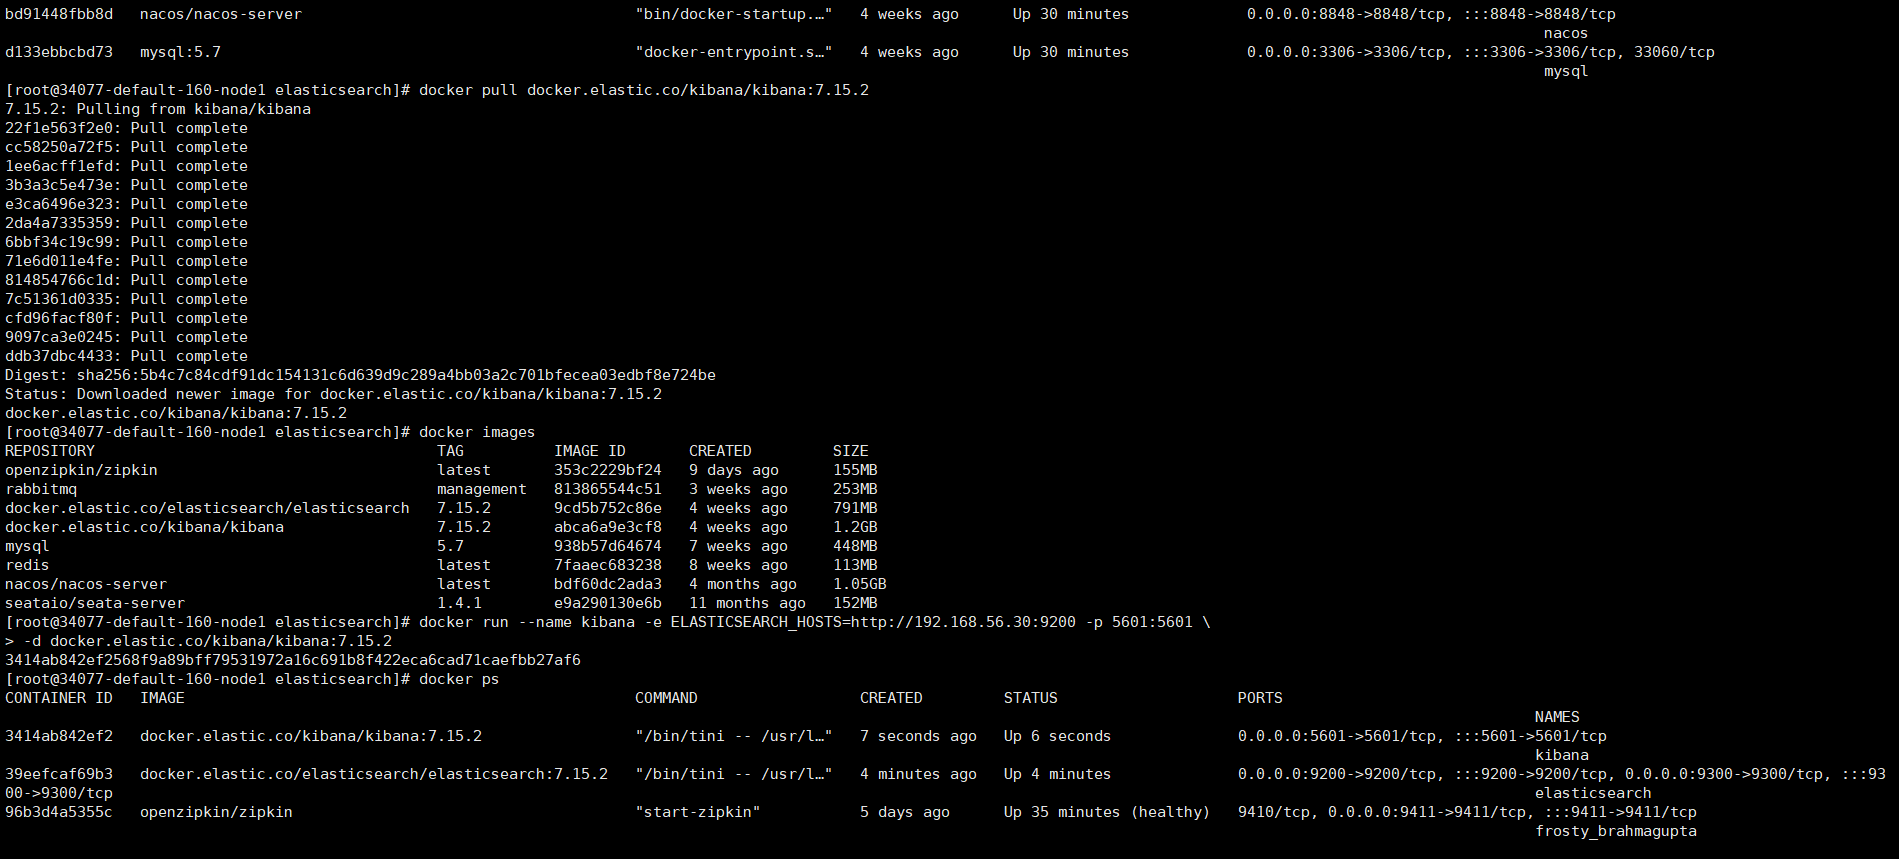Viewport: 1899px width, 859px height.
Task: Select the '1.4.1' tag of seata-server
Action: click(x=459, y=603)
